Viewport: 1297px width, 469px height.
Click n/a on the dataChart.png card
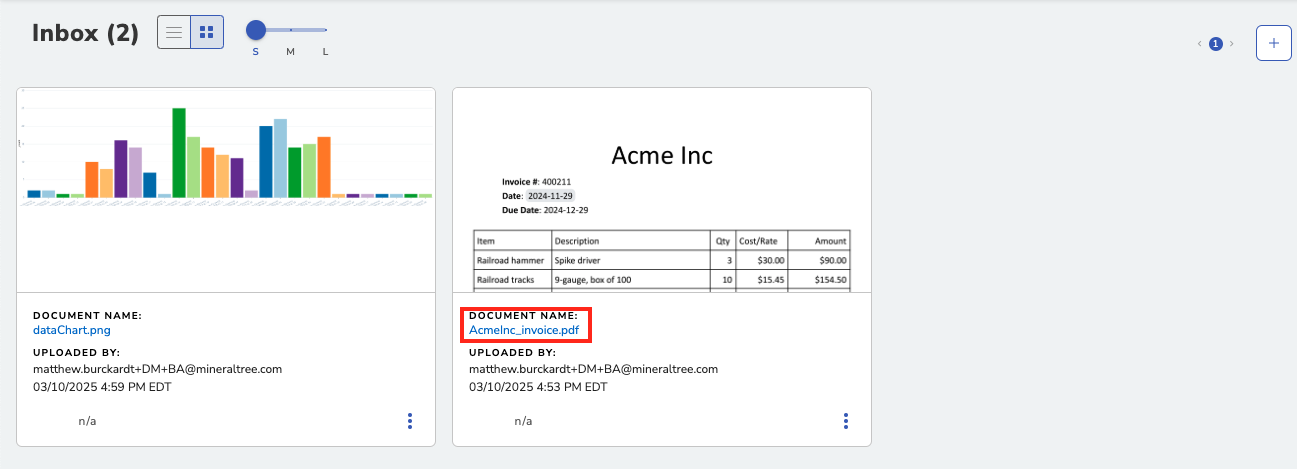point(88,421)
